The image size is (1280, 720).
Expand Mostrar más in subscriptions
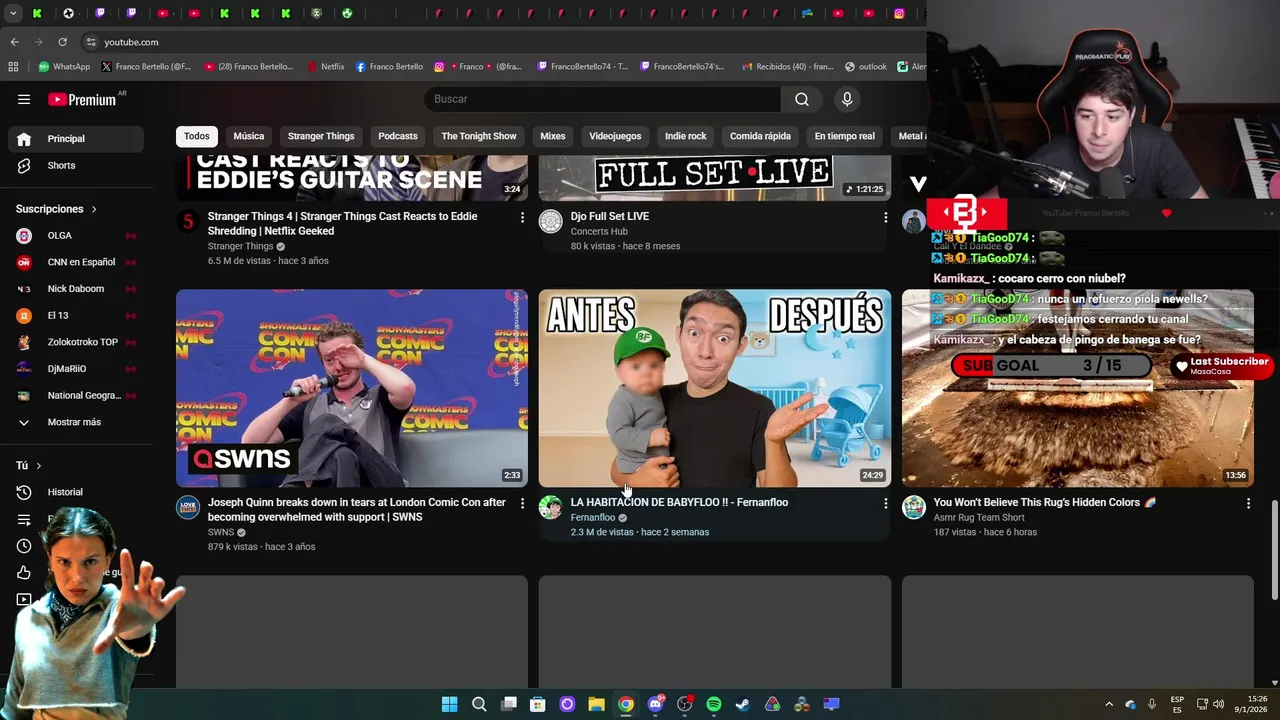(76, 422)
